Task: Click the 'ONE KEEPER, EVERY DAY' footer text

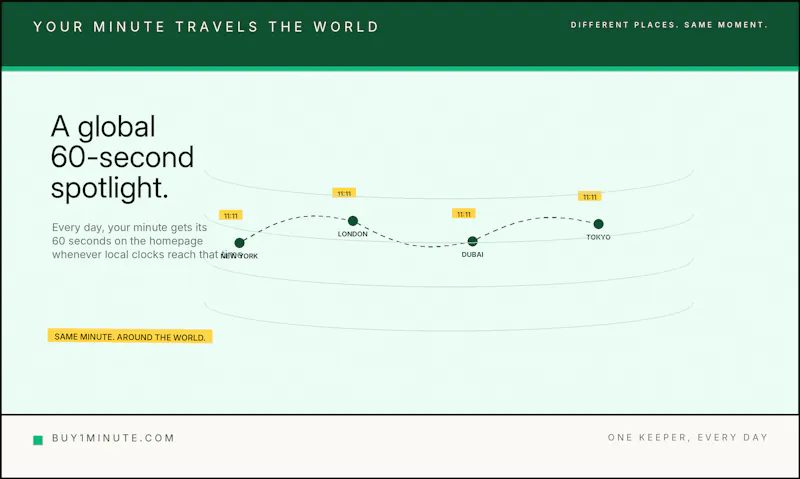Action: point(688,437)
